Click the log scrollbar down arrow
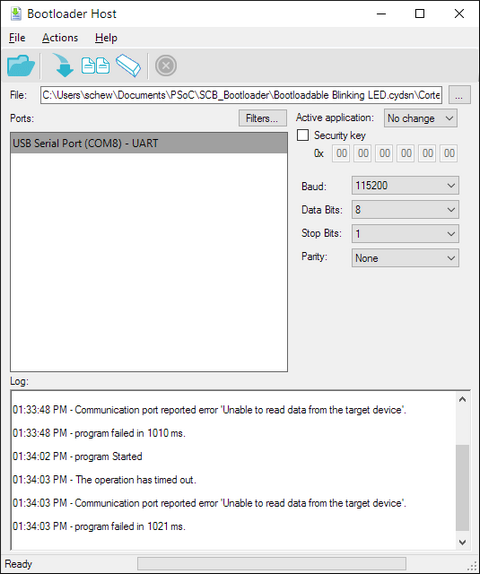This screenshot has height=574, width=480. [462, 542]
